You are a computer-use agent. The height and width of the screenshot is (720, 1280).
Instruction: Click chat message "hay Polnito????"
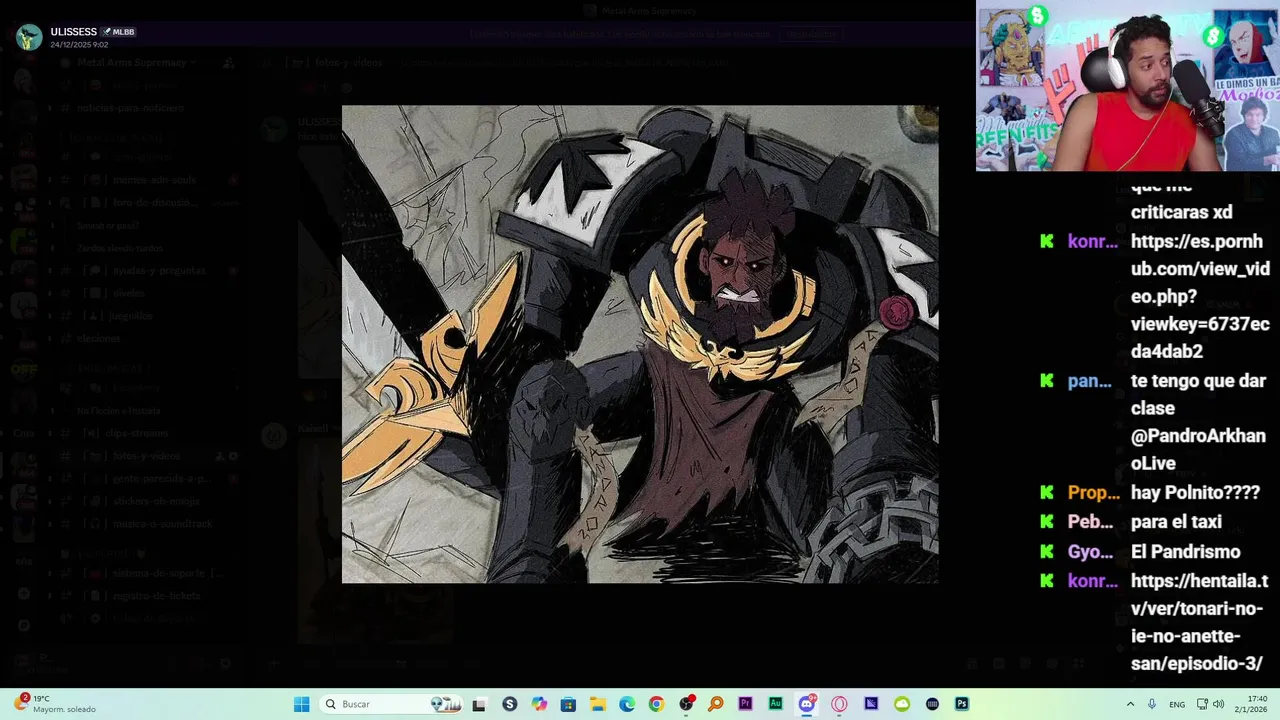(1195, 492)
